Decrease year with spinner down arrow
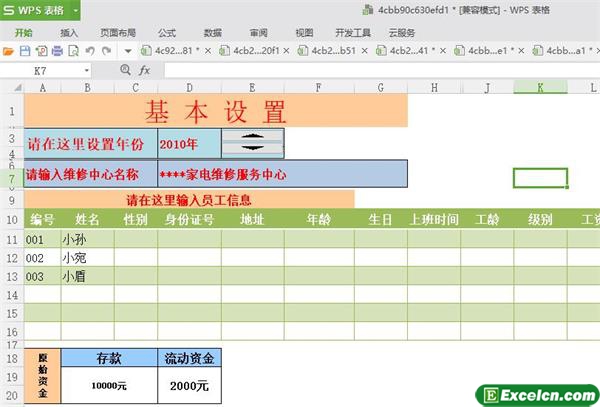 pos(252,149)
